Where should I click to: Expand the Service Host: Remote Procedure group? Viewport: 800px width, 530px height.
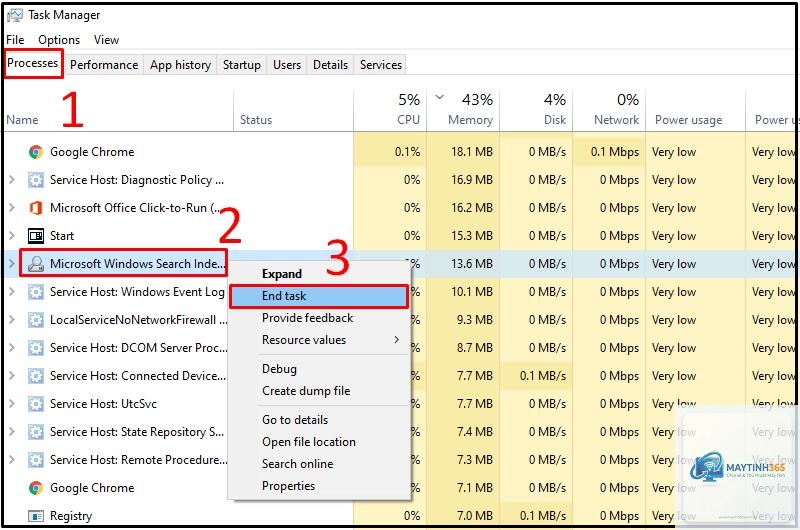[12, 460]
